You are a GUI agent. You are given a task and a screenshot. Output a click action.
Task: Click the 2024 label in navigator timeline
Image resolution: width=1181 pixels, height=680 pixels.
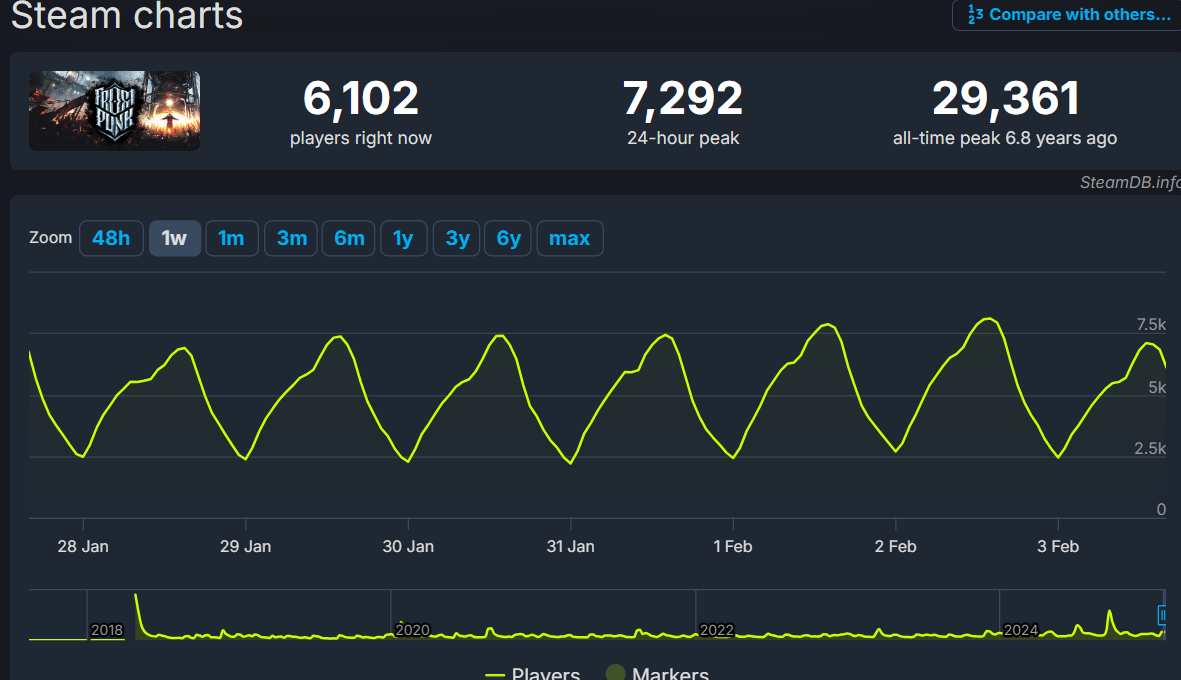coord(1021,630)
